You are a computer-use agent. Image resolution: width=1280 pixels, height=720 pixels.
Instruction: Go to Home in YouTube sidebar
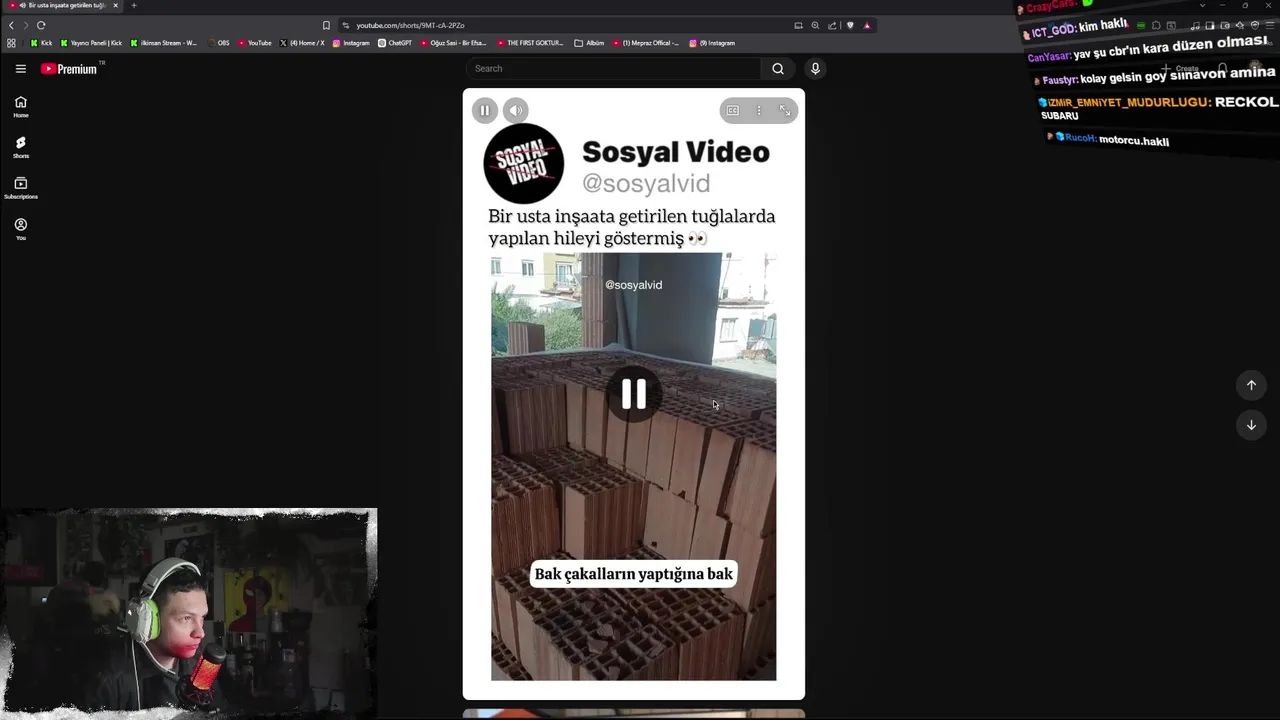[x=20, y=106]
